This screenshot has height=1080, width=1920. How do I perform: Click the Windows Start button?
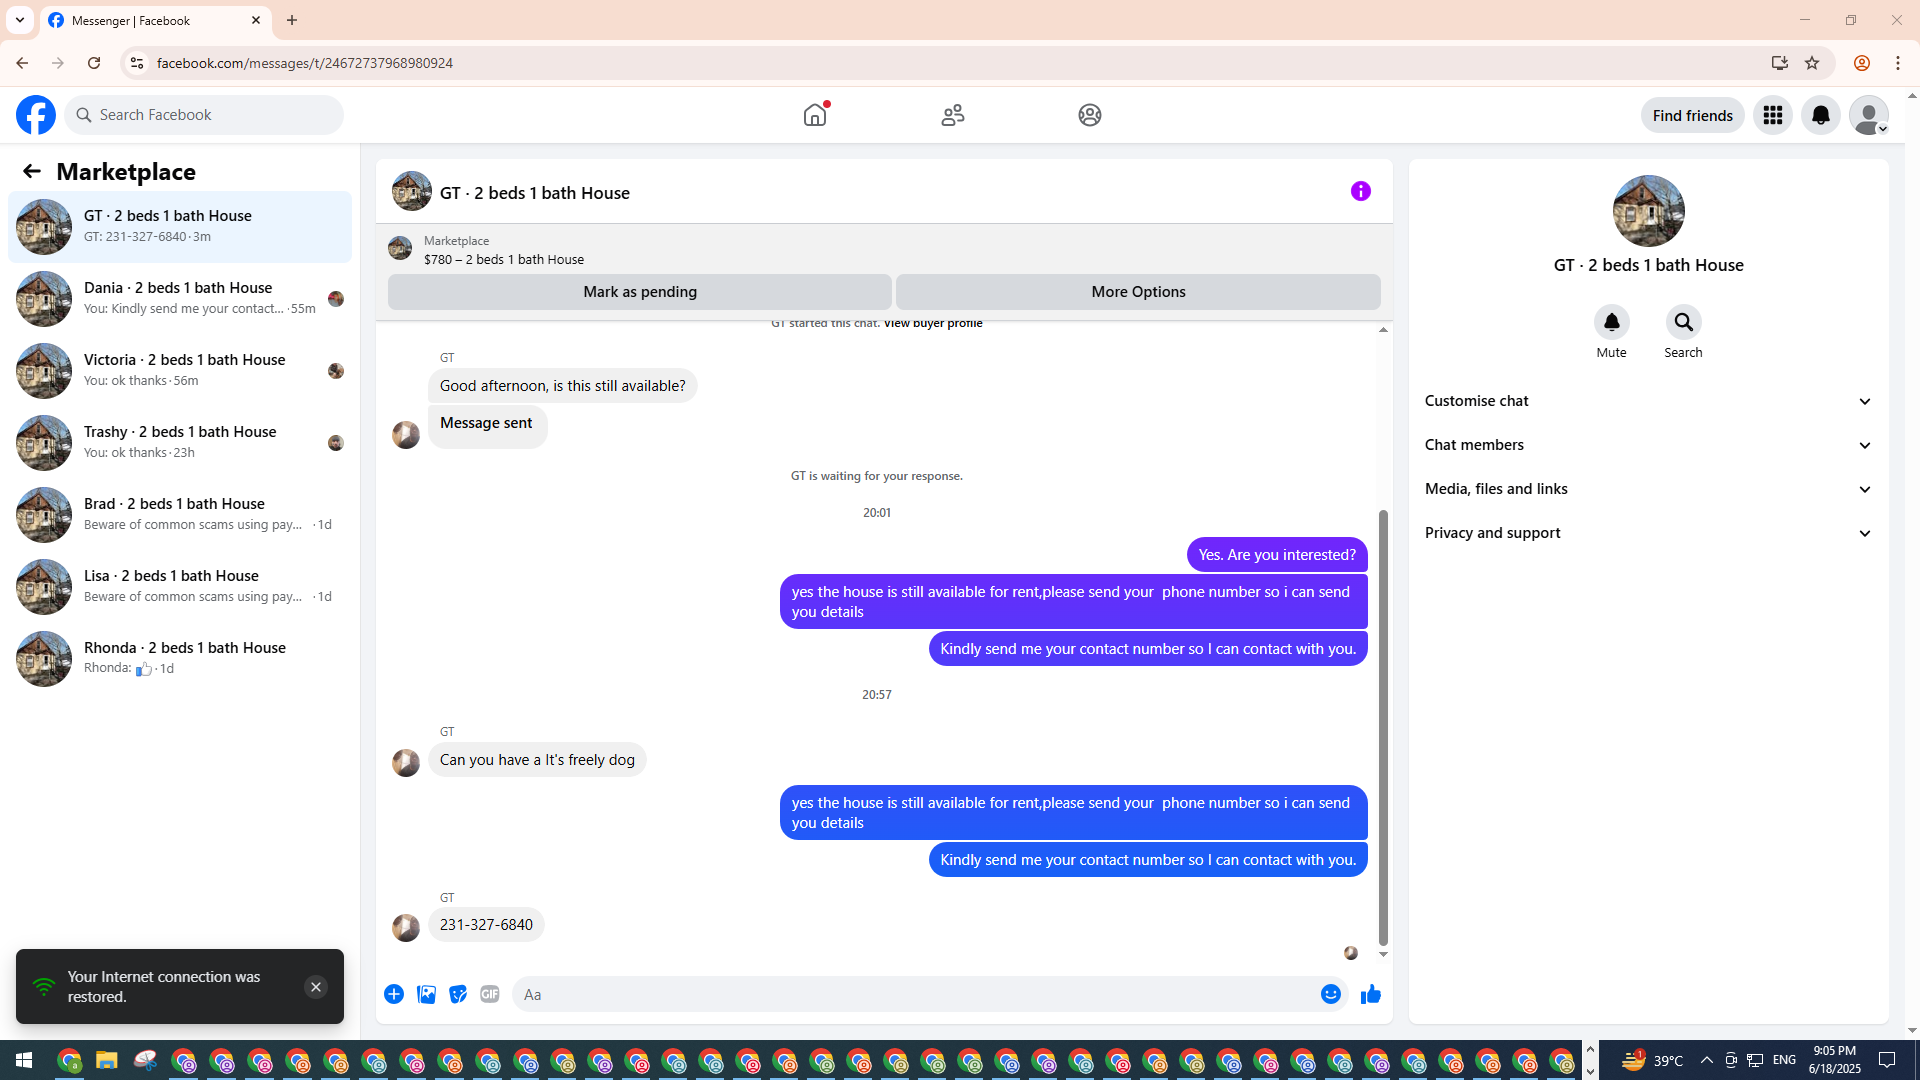coord(24,1060)
